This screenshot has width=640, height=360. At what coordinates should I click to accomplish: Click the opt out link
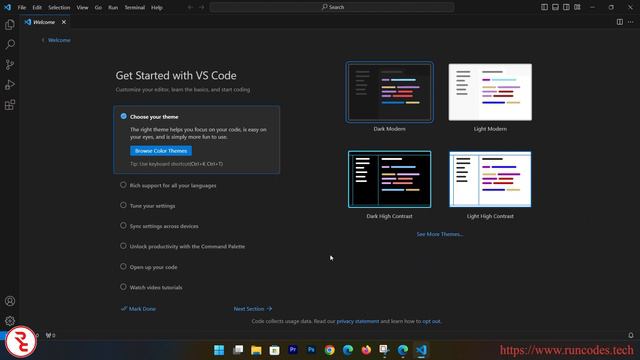pos(431,321)
